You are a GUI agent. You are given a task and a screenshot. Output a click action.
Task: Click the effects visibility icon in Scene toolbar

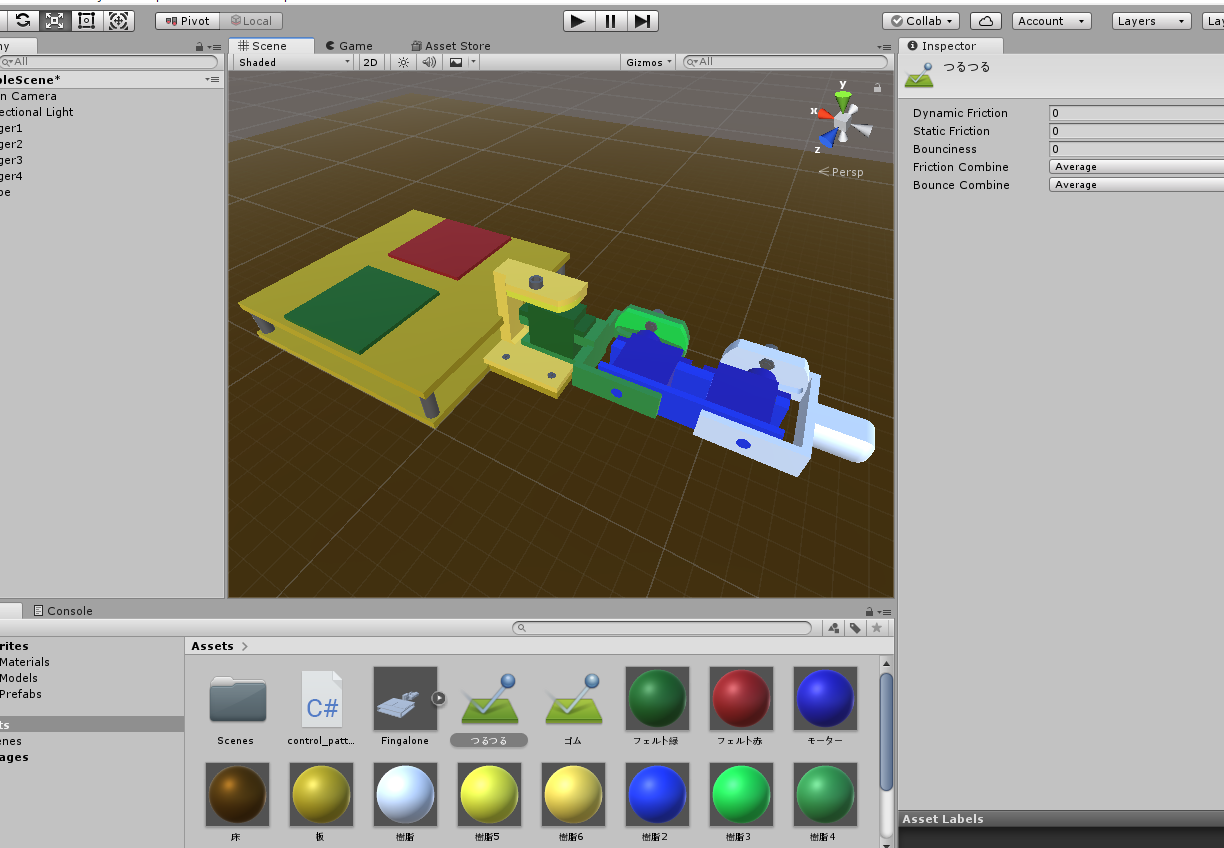point(456,61)
